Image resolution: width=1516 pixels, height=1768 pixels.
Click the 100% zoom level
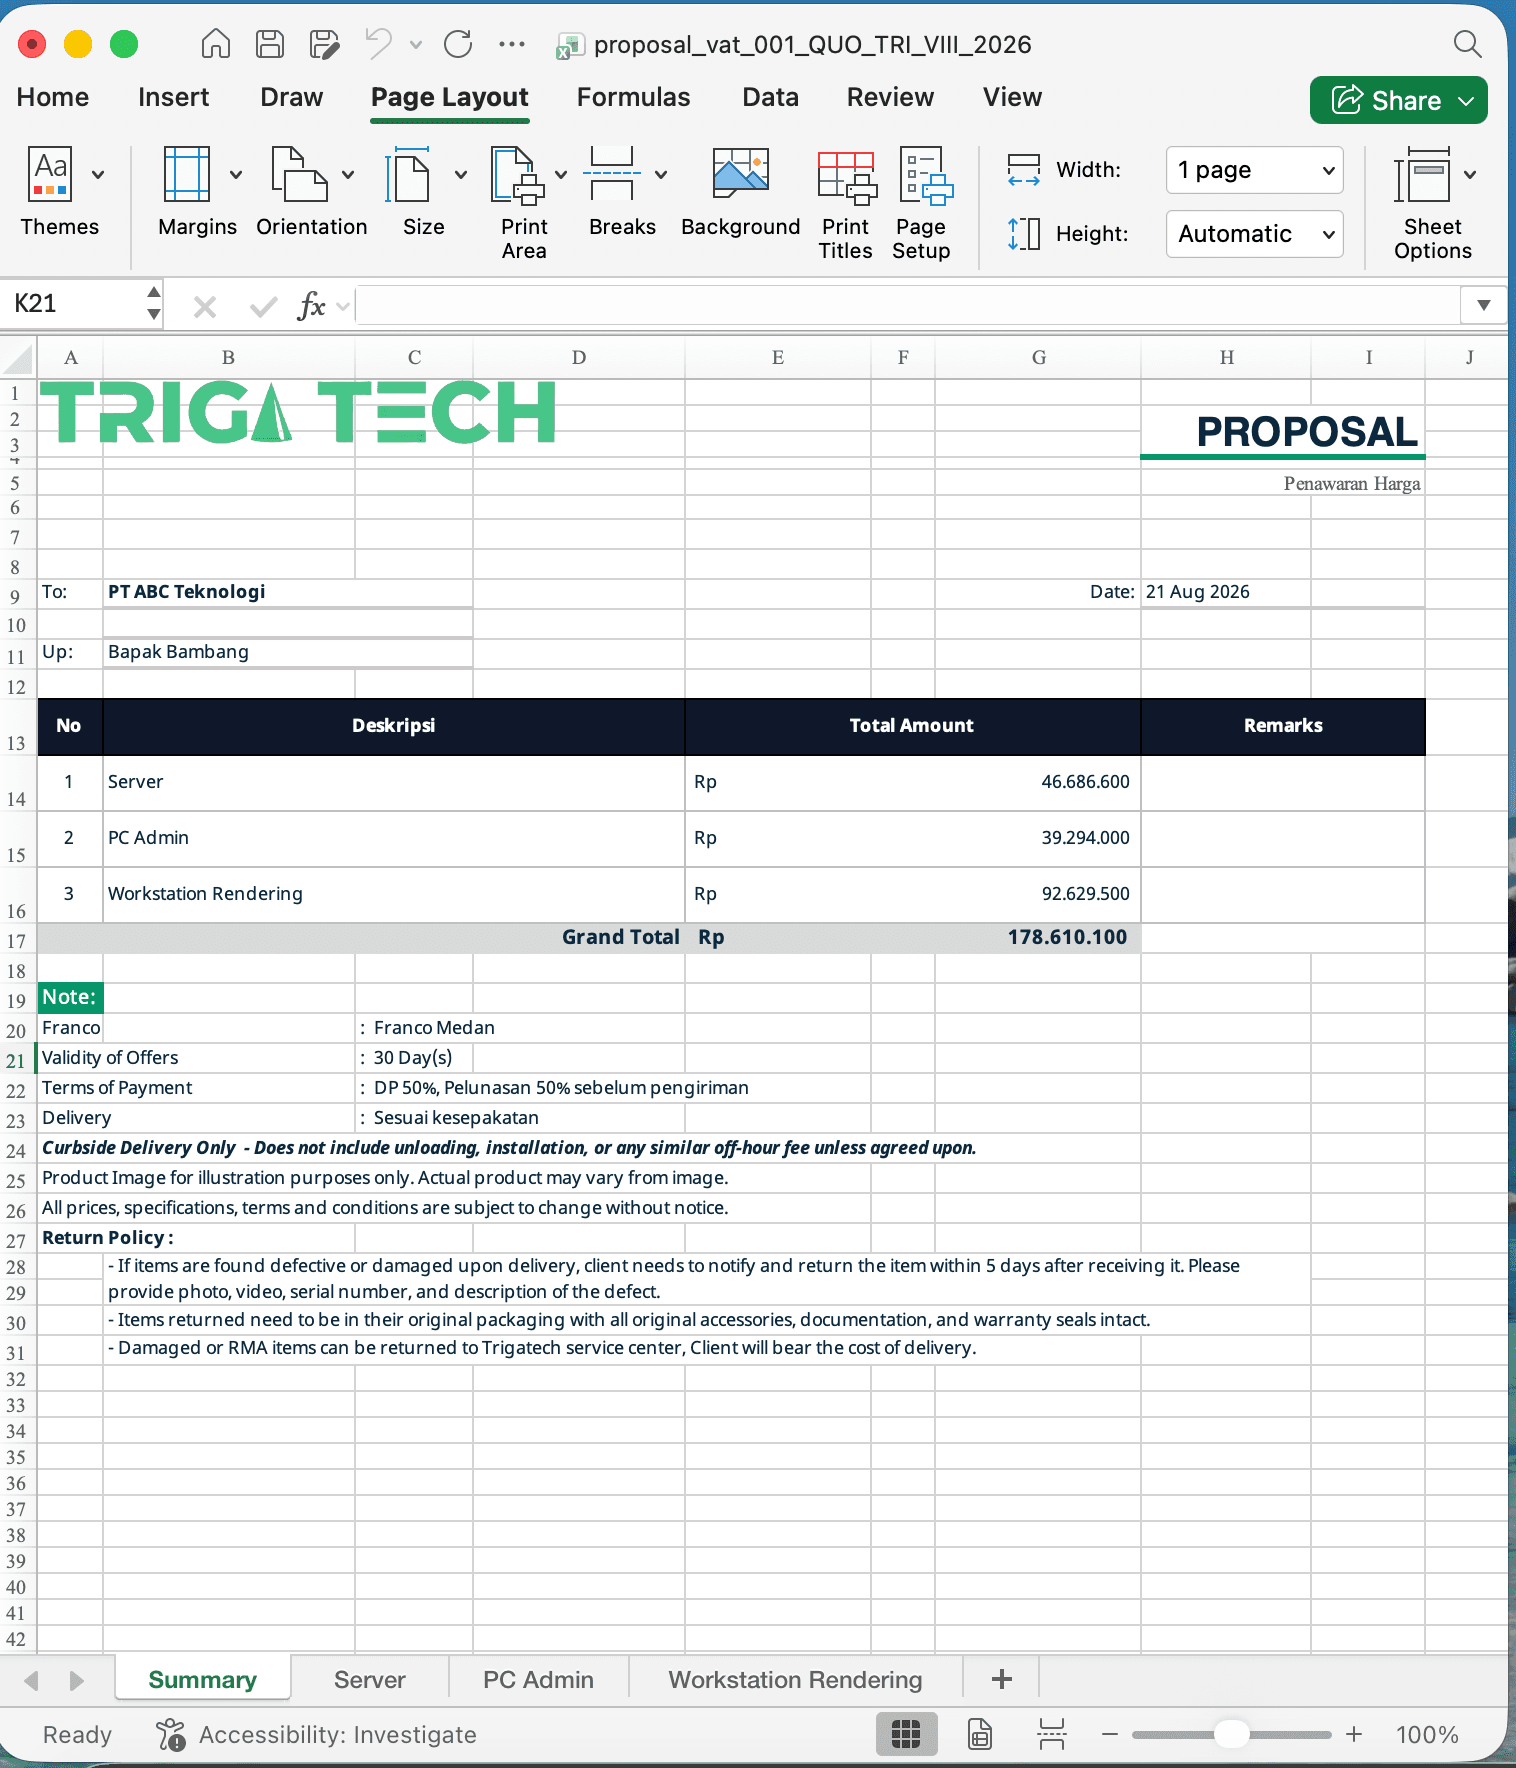[1427, 1734]
